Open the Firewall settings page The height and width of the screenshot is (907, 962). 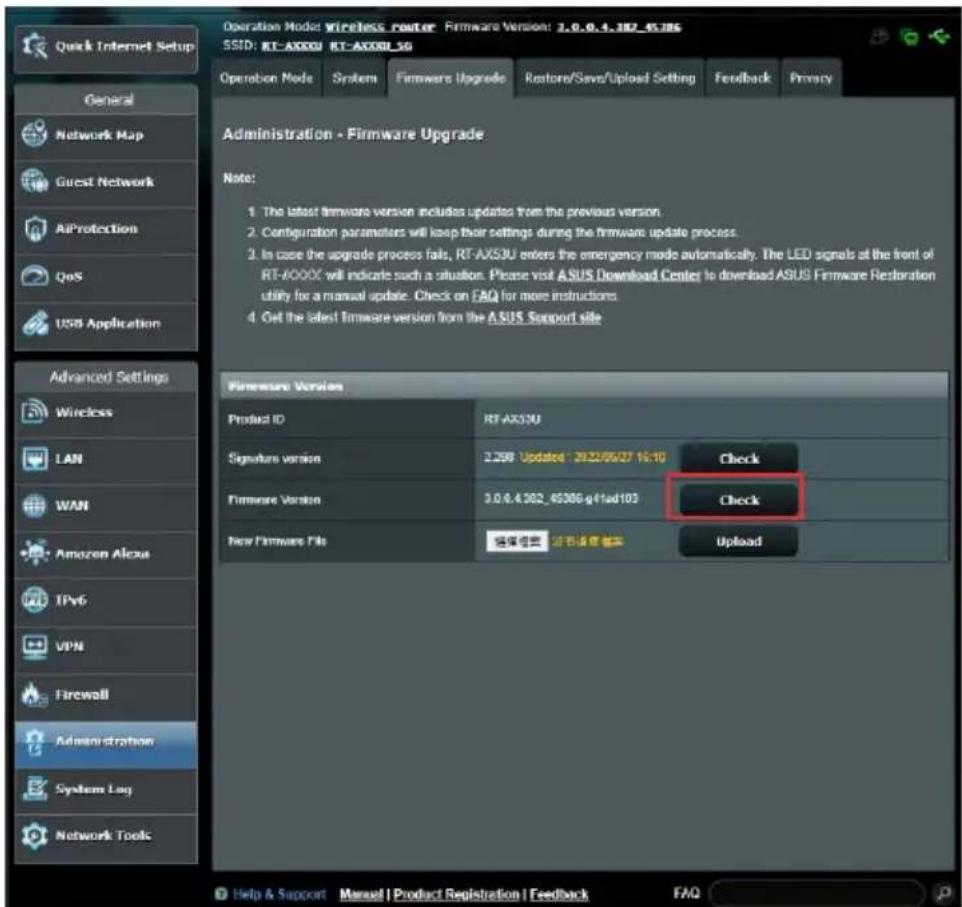point(106,695)
